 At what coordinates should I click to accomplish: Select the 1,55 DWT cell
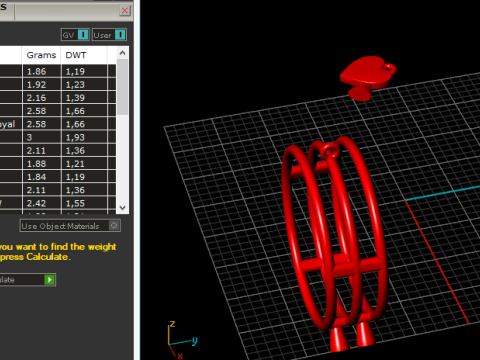[84, 203]
